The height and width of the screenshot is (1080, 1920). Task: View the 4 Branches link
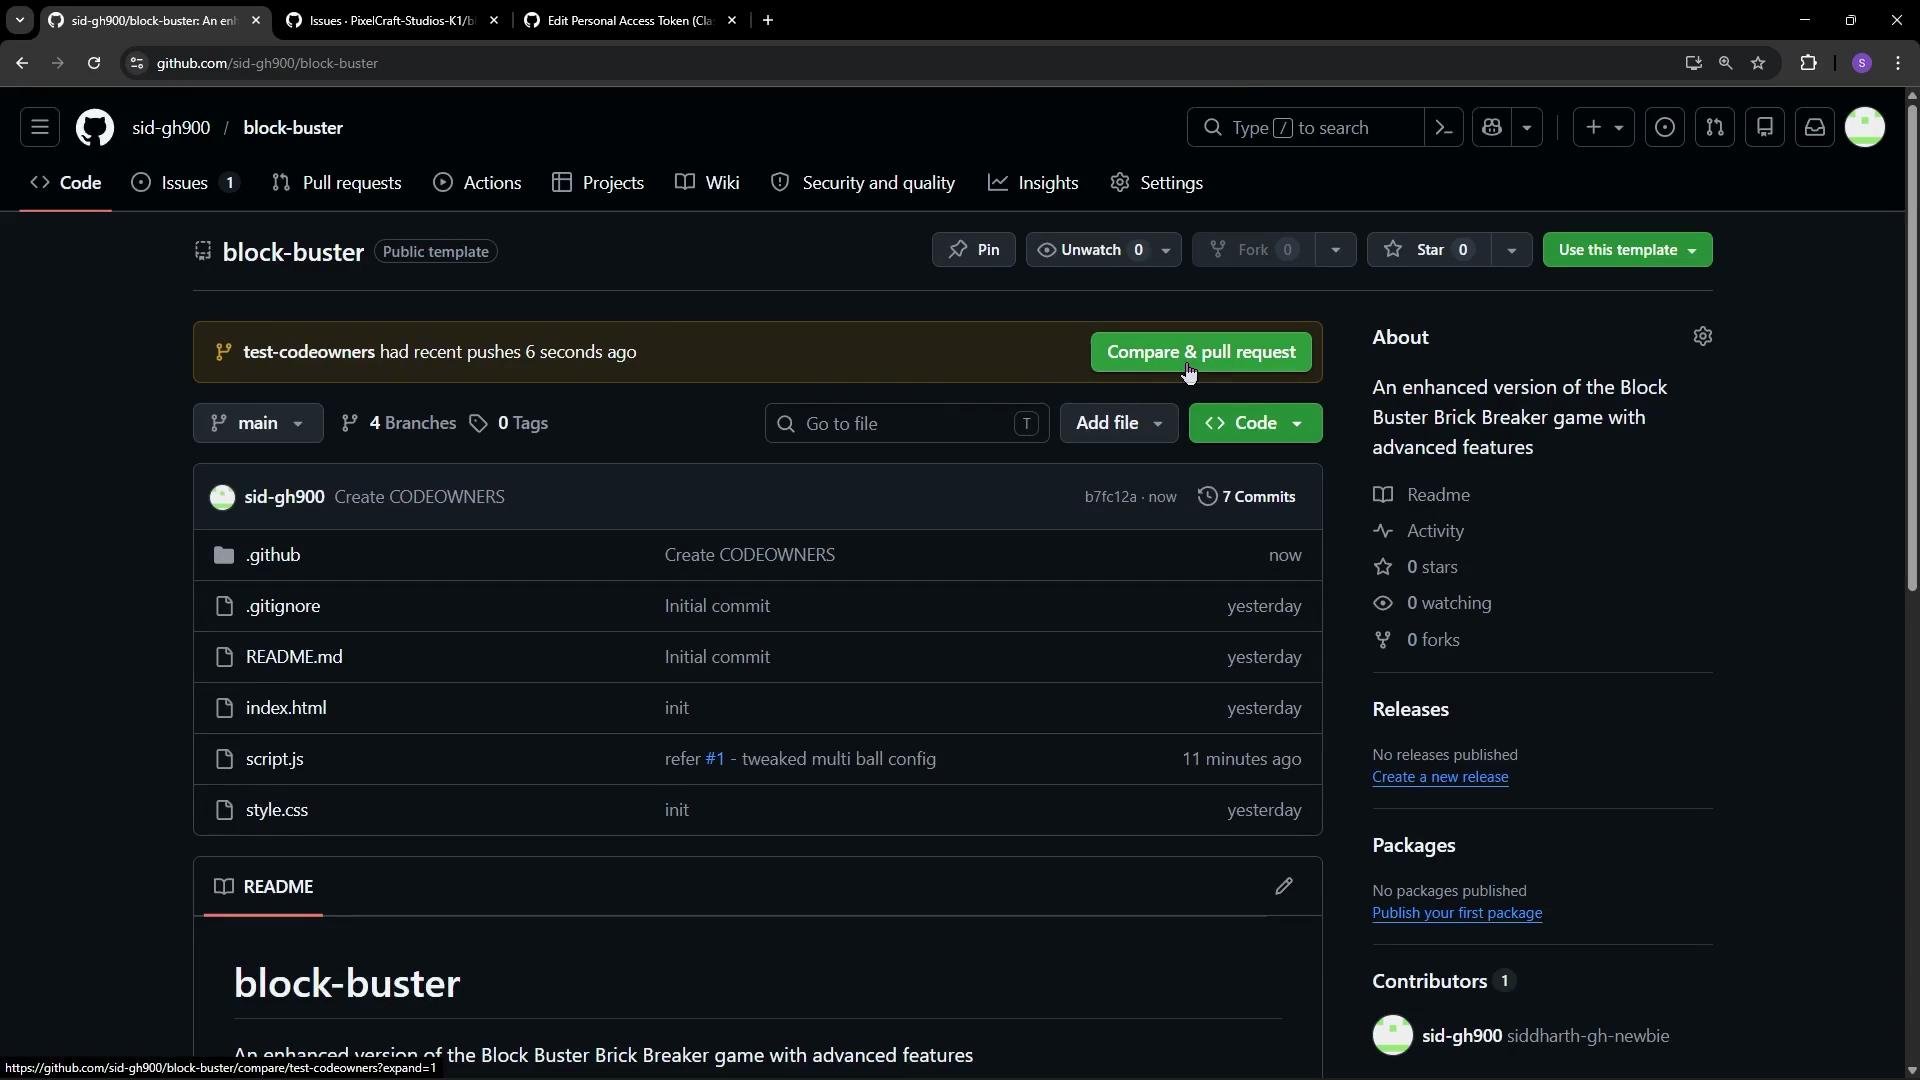399,423
